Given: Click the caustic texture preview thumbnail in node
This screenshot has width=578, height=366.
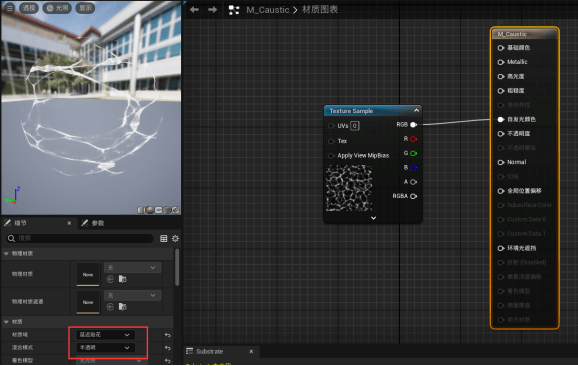Looking at the screenshot, I should [x=349, y=188].
